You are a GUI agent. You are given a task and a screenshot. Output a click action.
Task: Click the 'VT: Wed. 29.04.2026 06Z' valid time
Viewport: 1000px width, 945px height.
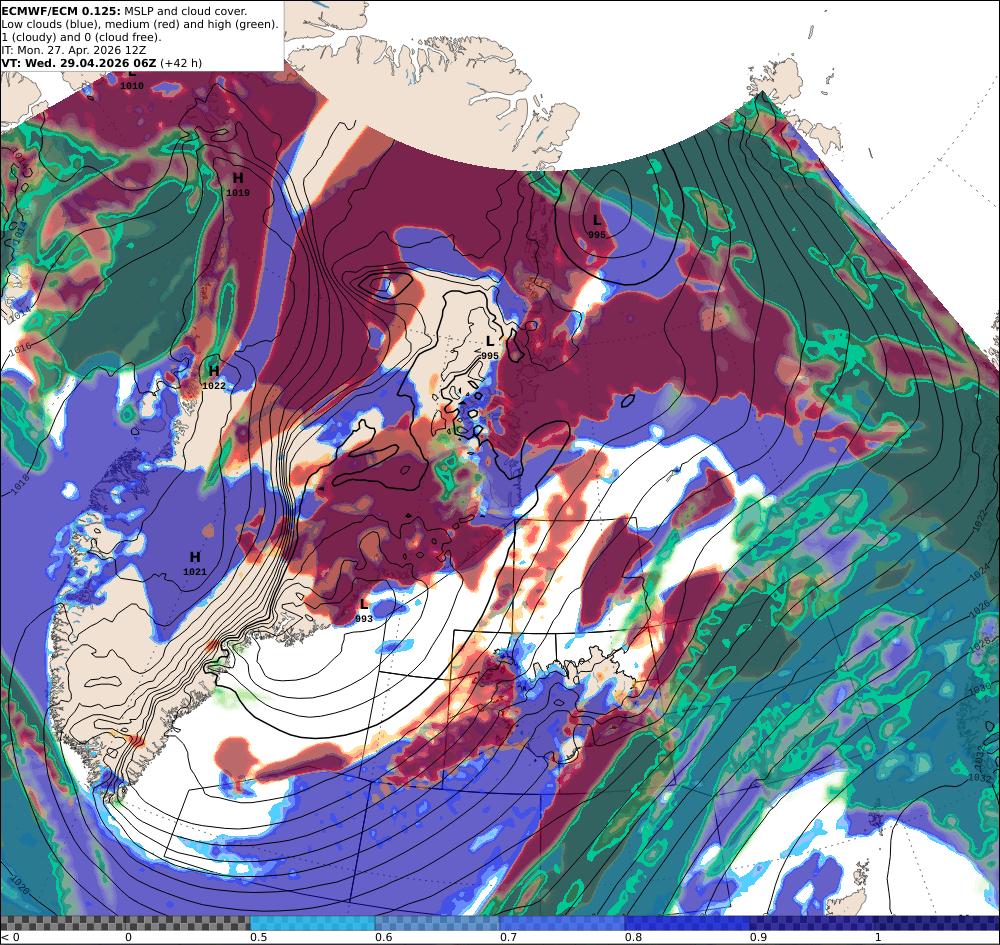tap(78, 63)
